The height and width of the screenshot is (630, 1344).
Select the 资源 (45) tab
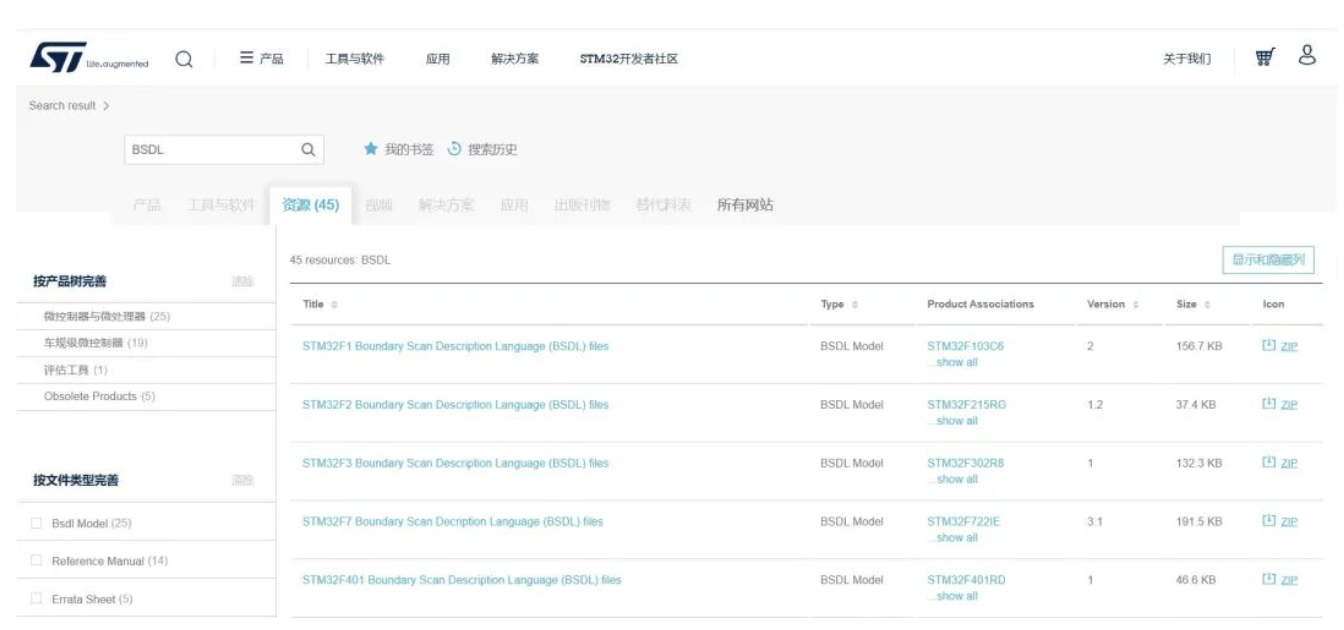(x=310, y=205)
